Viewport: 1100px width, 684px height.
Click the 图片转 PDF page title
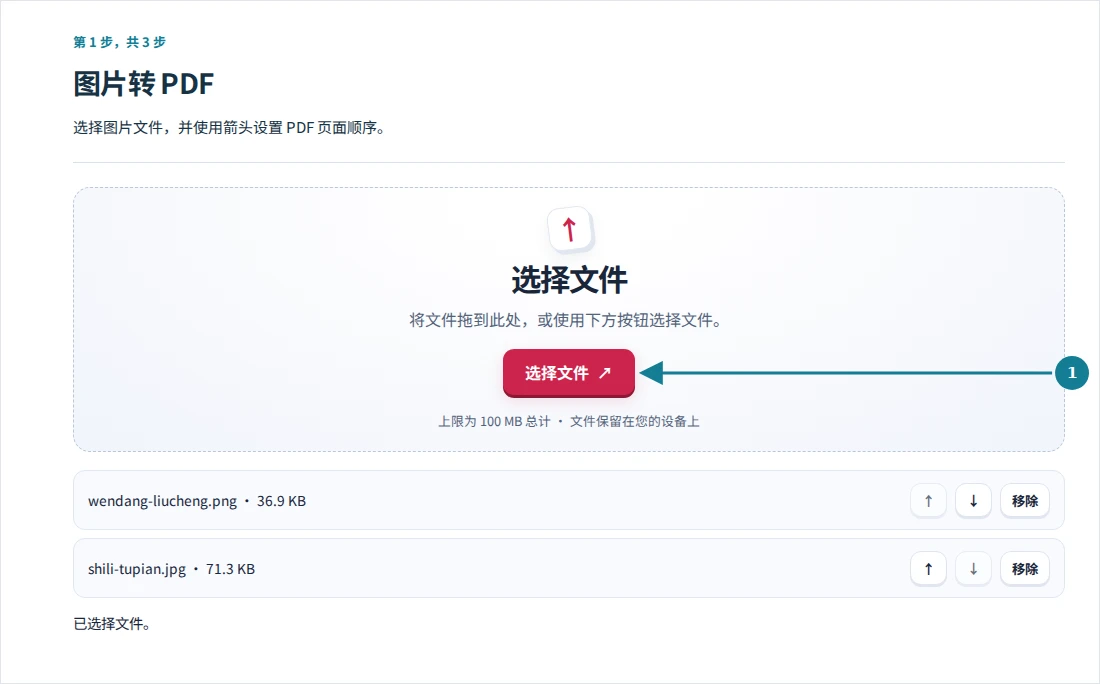pos(143,83)
